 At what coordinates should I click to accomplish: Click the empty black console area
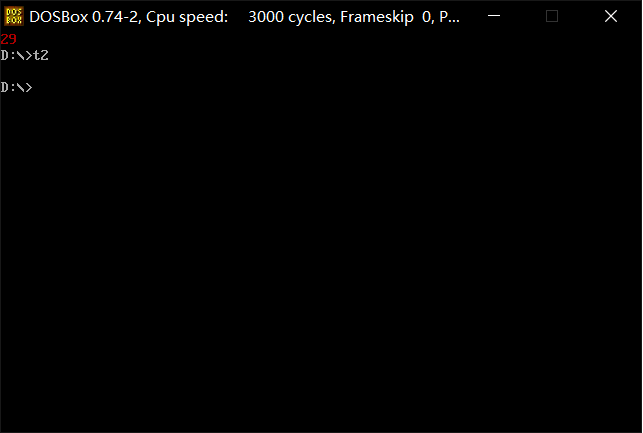point(322,262)
